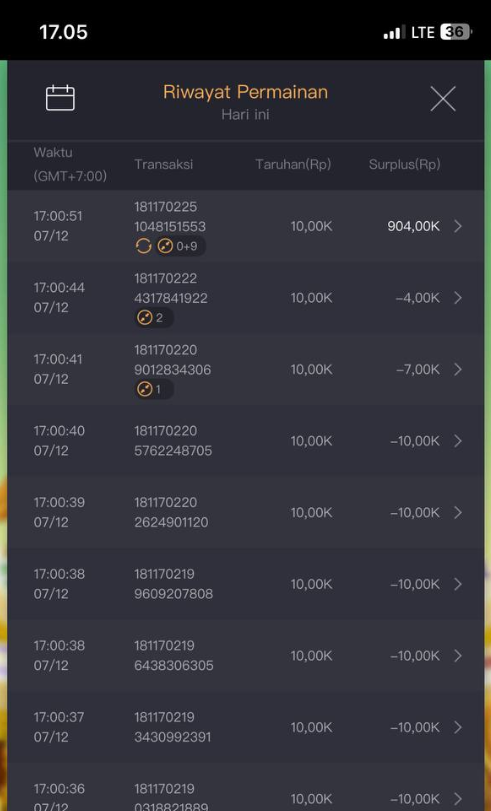
Task: Tap the free spin badge labeled 1
Action: (154, 389)
